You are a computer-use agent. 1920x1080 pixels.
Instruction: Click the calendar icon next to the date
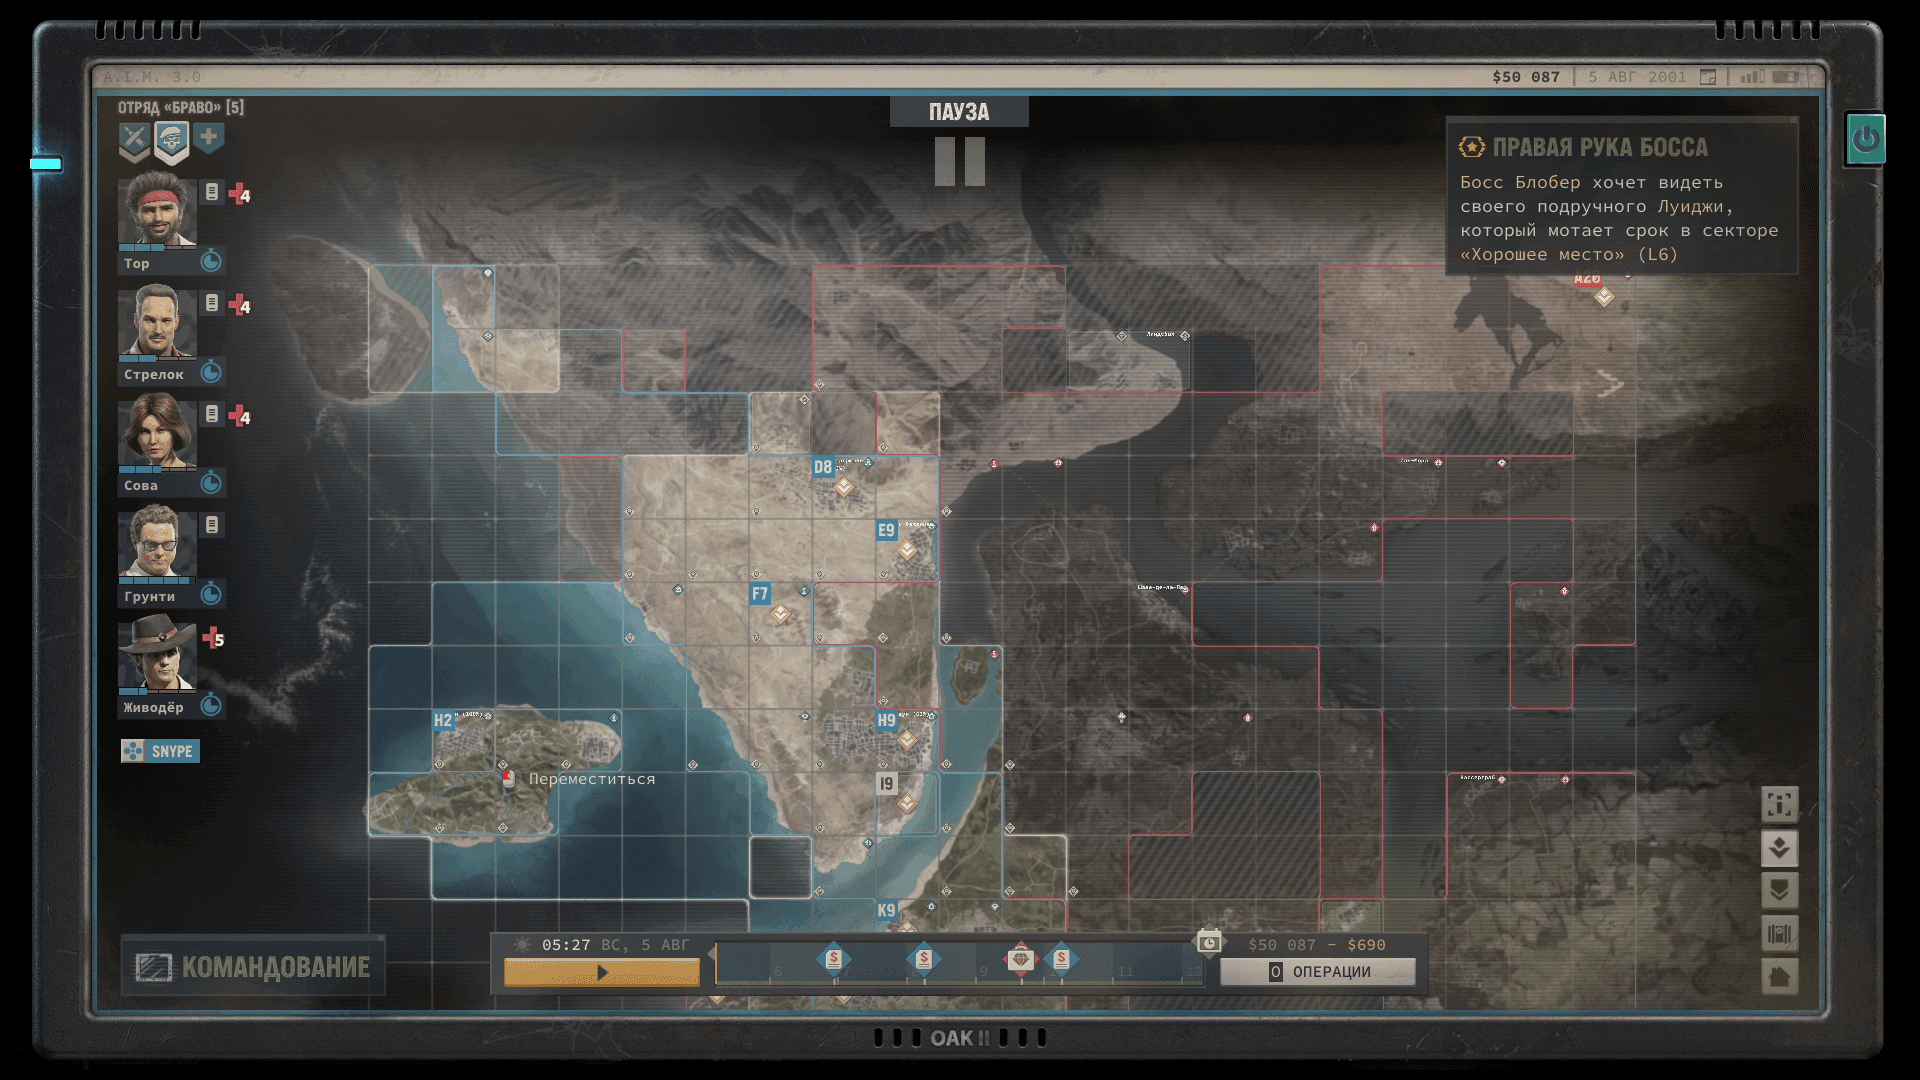[1708, 77]
